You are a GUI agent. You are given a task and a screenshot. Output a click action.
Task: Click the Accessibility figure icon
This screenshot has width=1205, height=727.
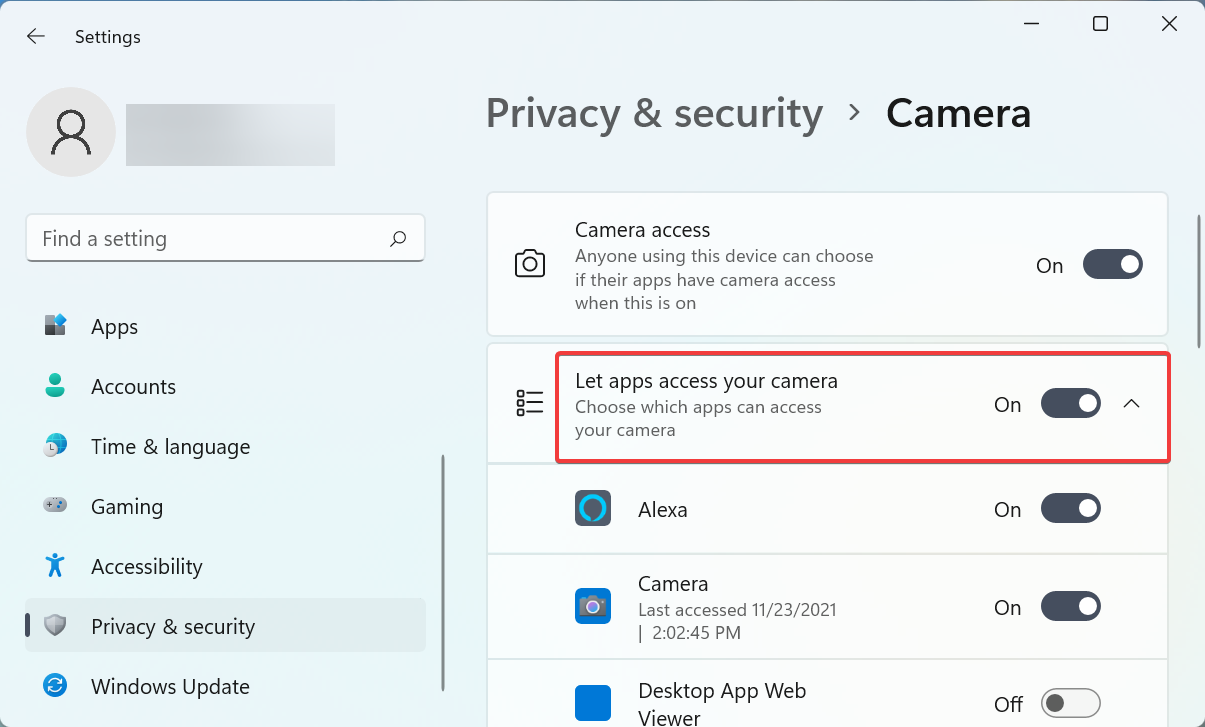55,566
